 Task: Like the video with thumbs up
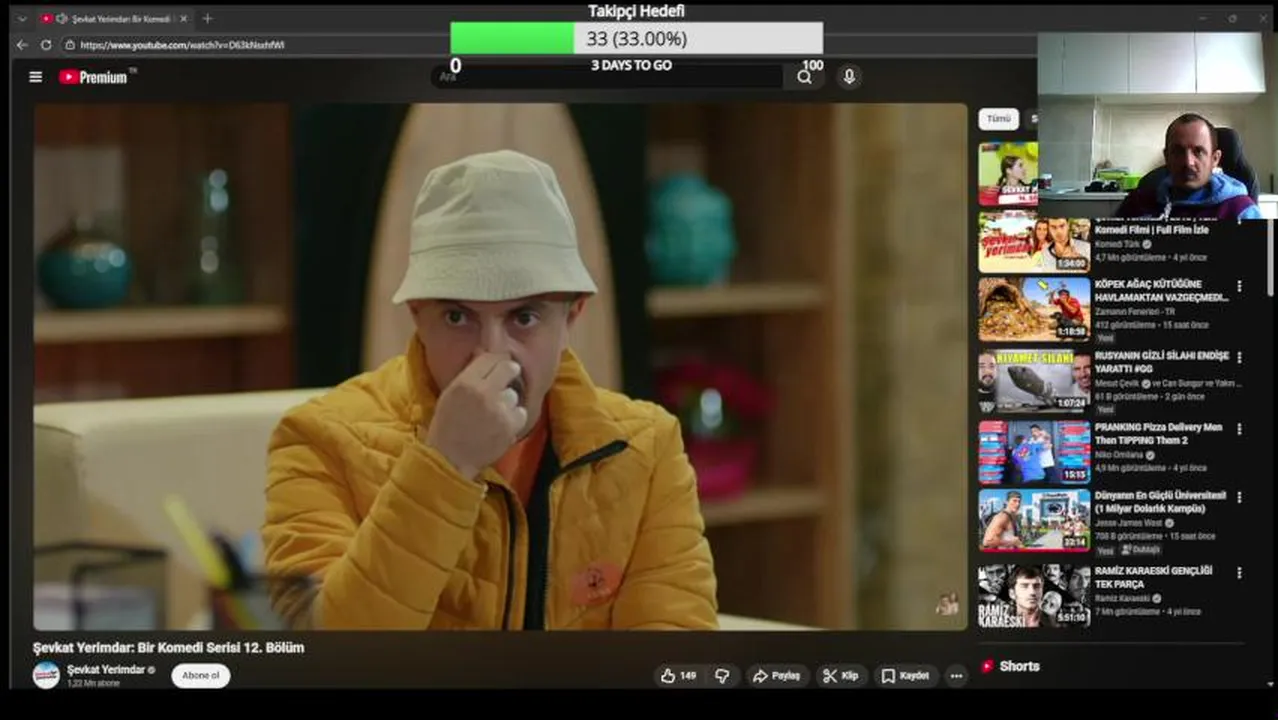pos(668,676)
